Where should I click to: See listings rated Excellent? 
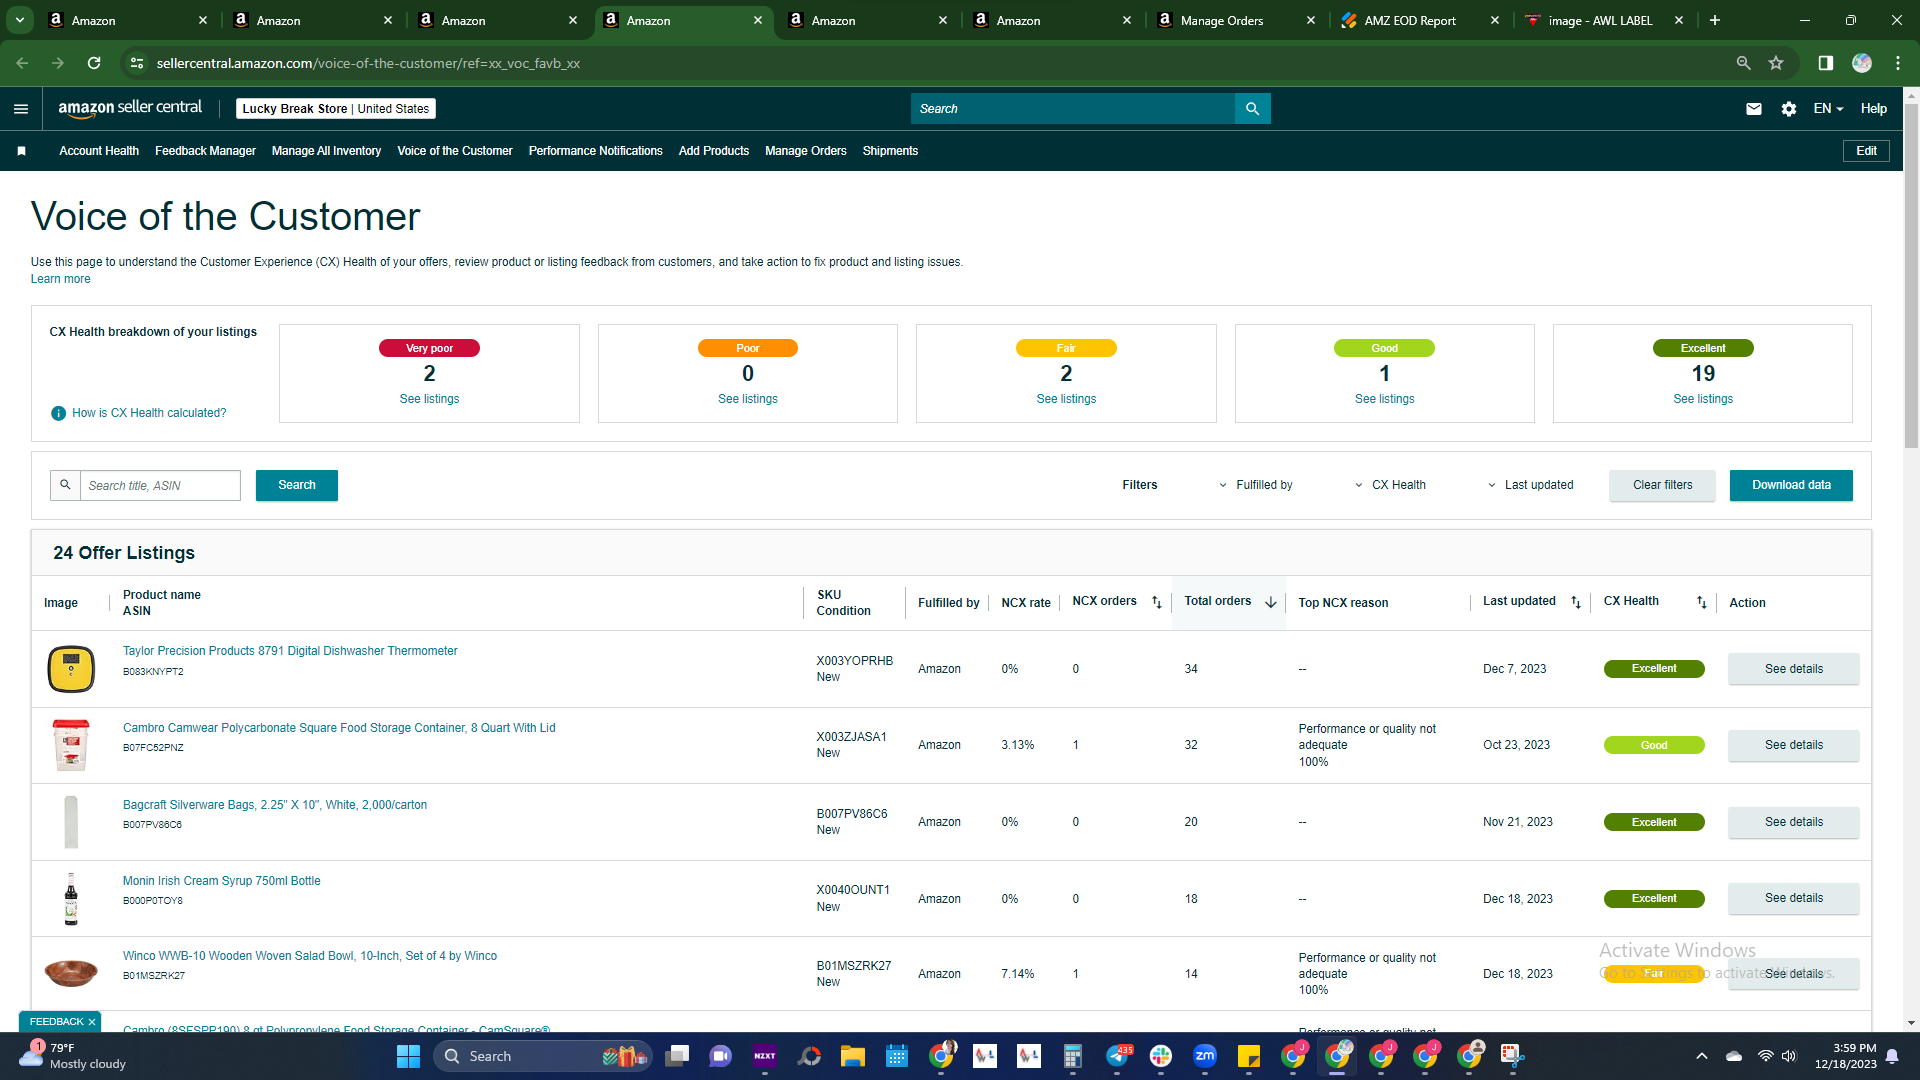point(1703,399)
